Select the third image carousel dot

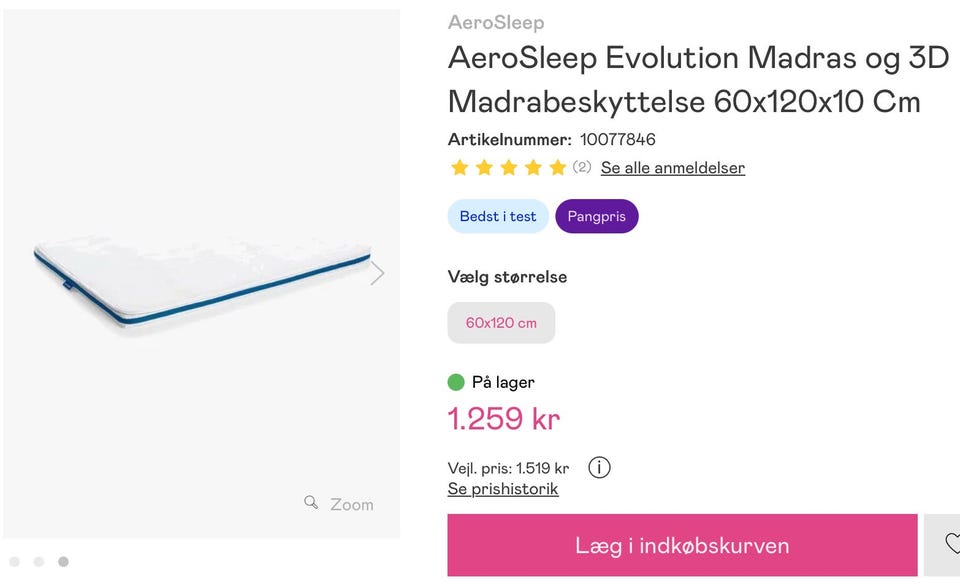coord(63,562)
